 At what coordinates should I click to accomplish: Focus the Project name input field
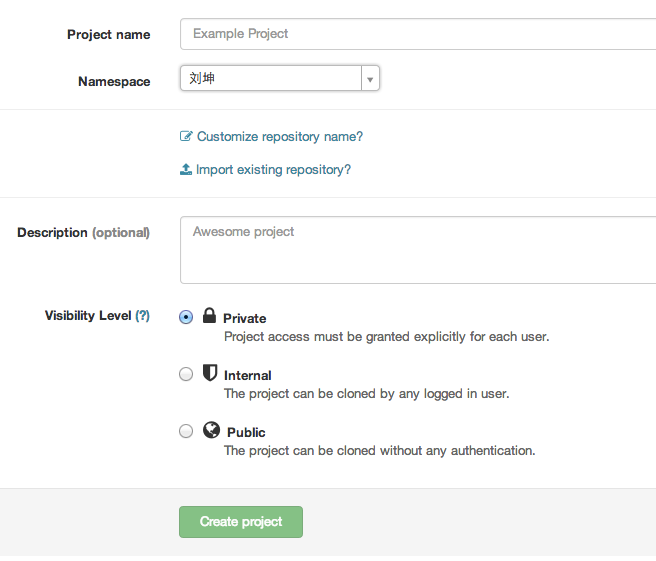coord(417,34)
